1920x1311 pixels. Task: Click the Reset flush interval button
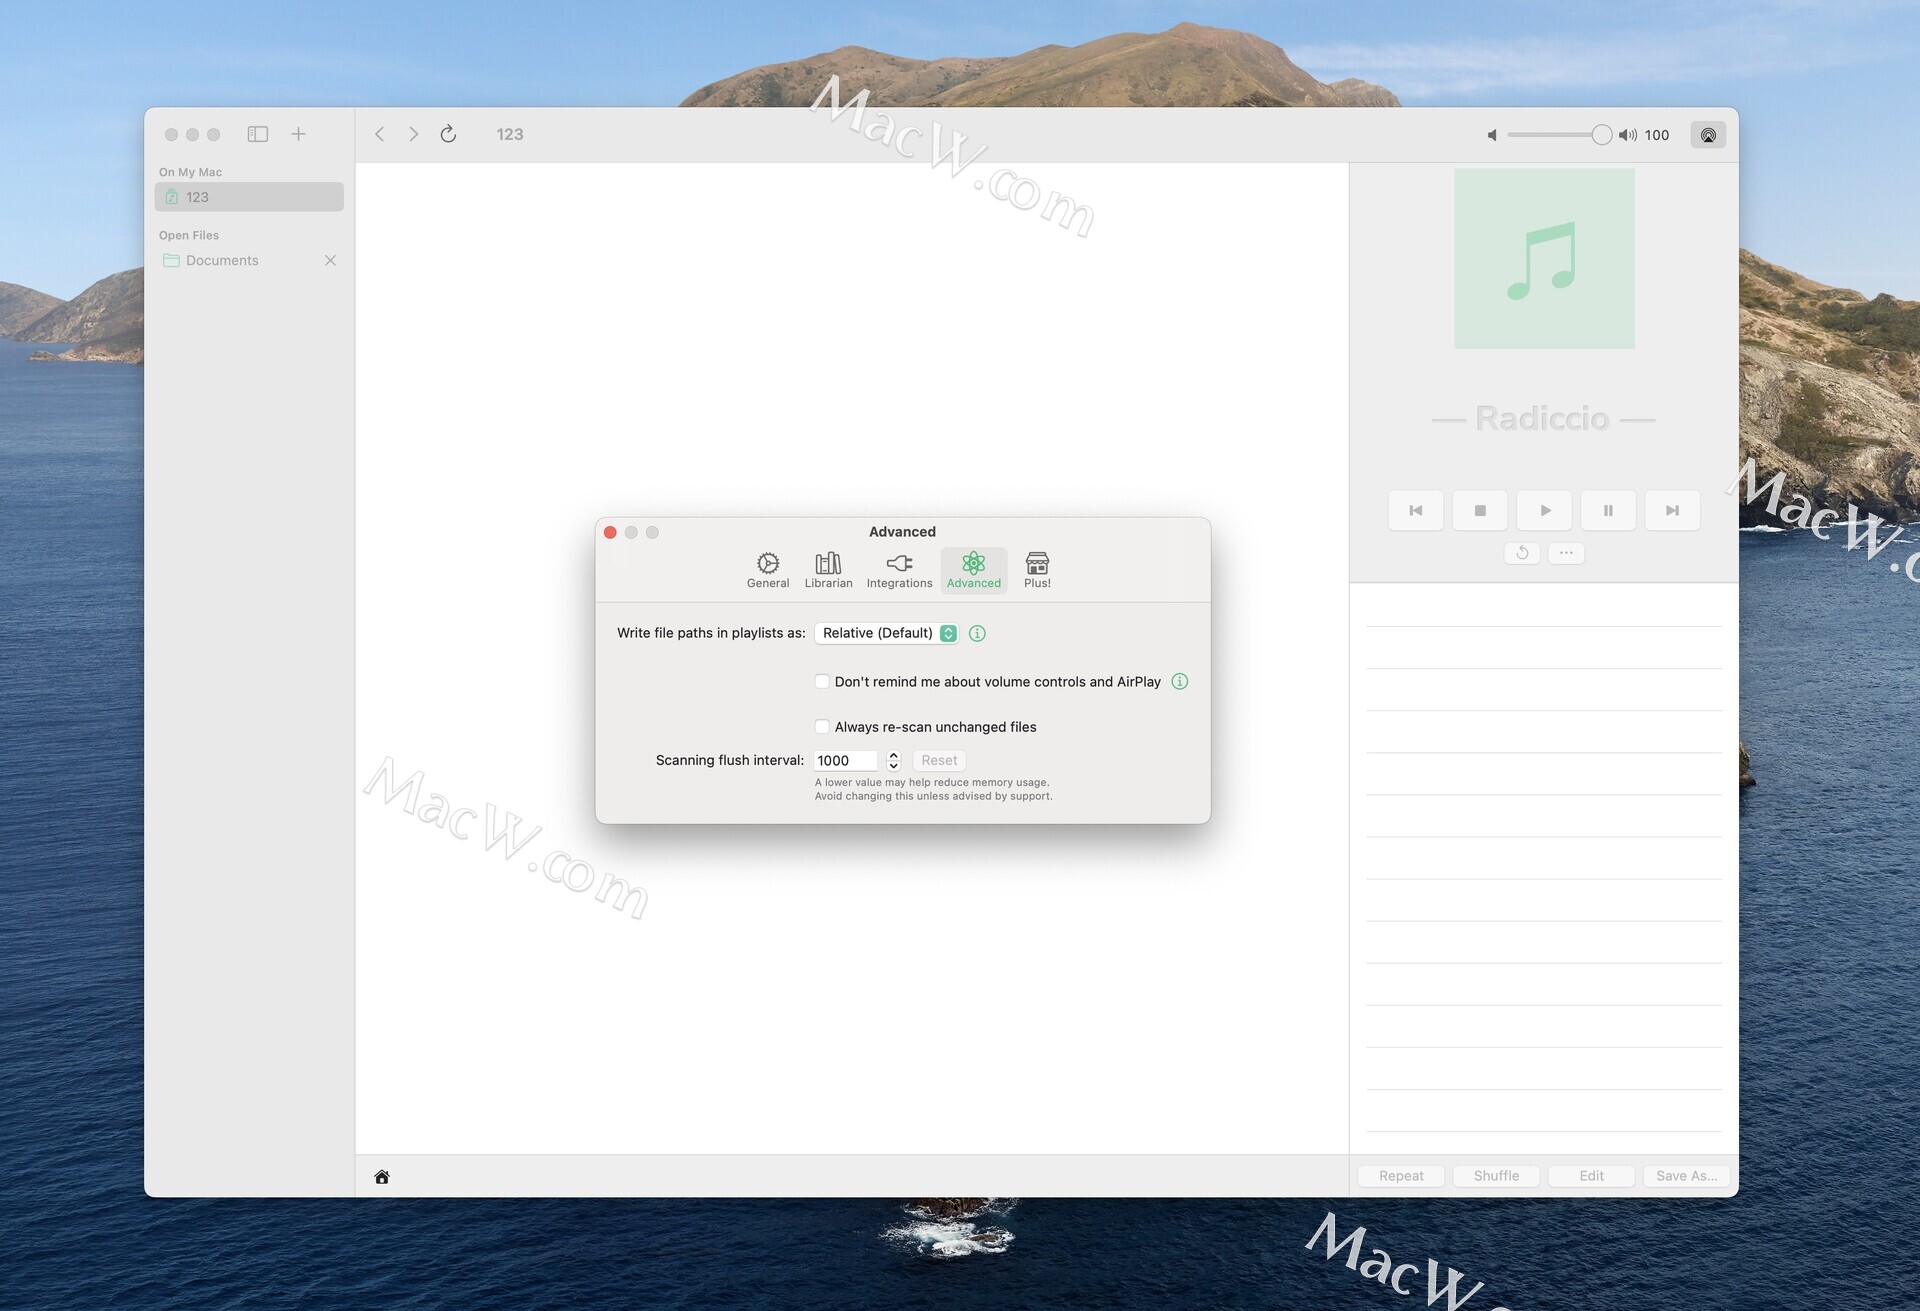939,760
